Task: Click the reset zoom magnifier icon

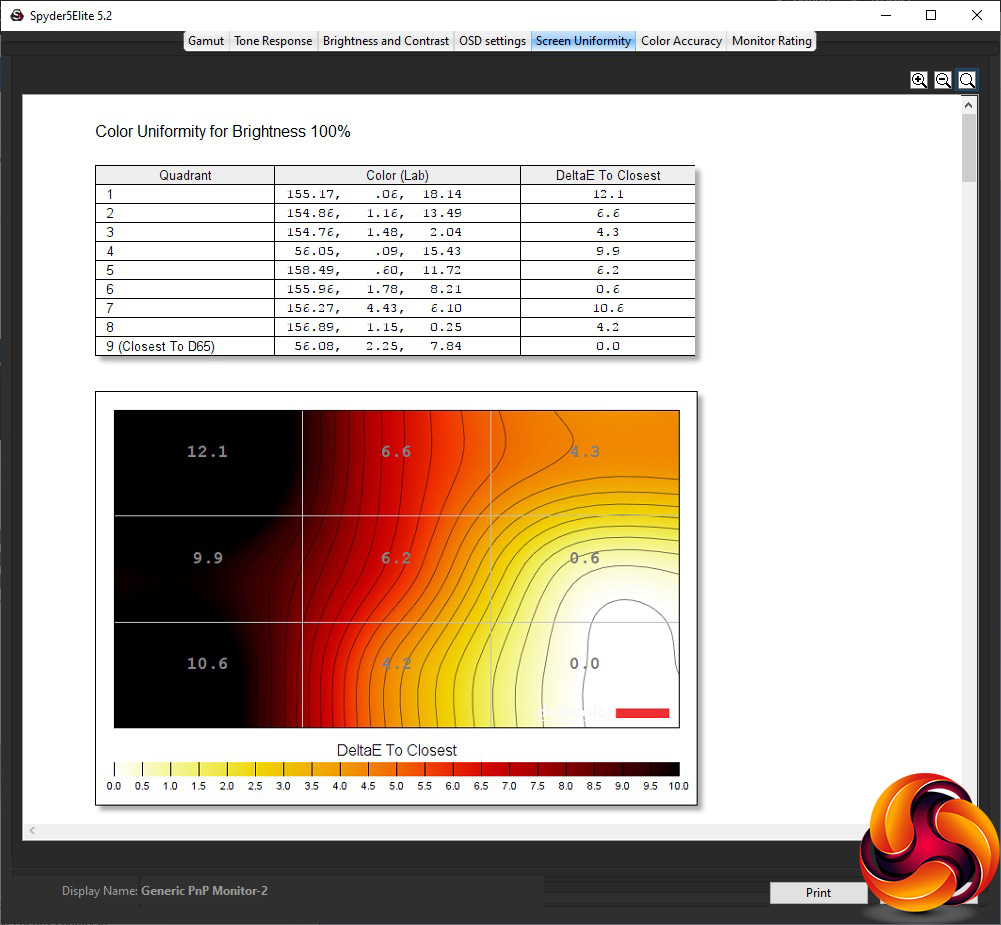Action: [967, 80]
